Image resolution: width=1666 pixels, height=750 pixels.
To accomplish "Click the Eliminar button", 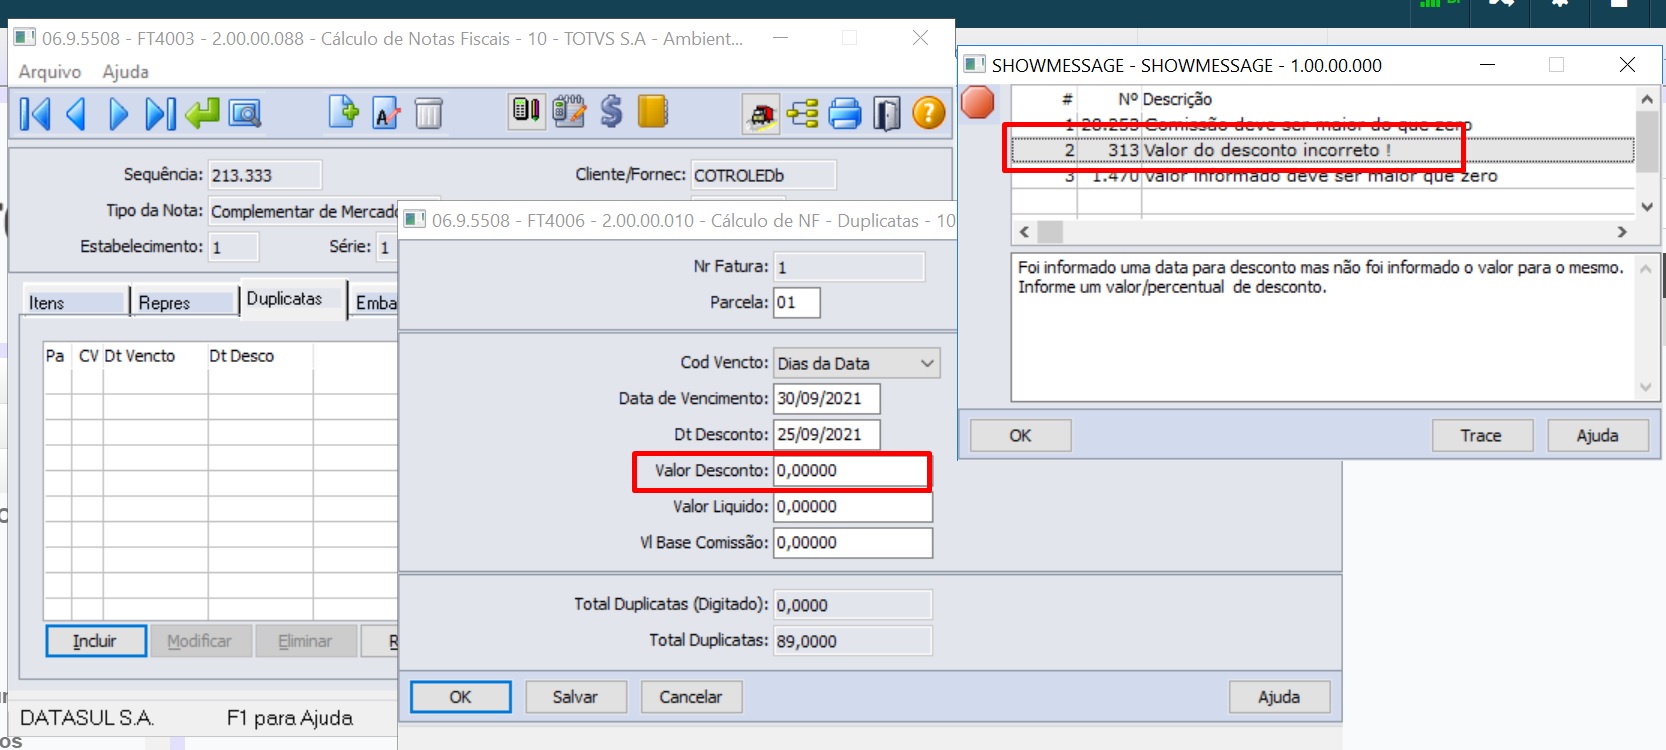I will click(305, 641).
